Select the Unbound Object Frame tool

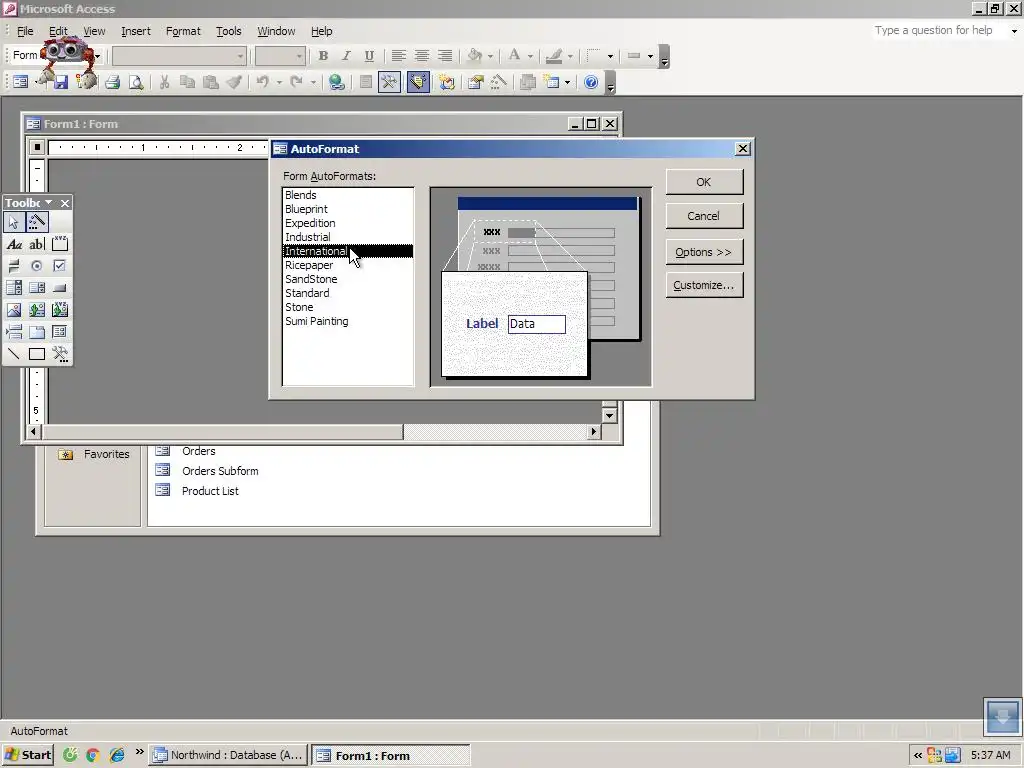tap(37, 310)
